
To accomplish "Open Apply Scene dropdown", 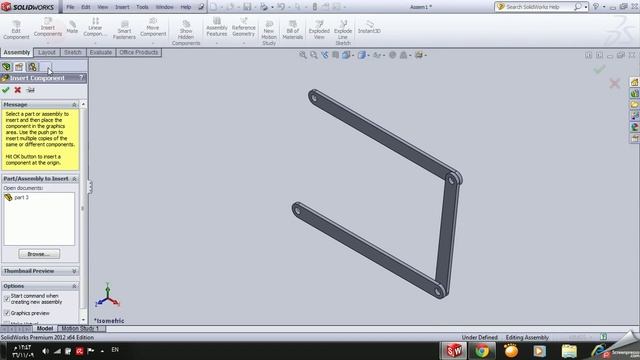I will pos(404,55).
